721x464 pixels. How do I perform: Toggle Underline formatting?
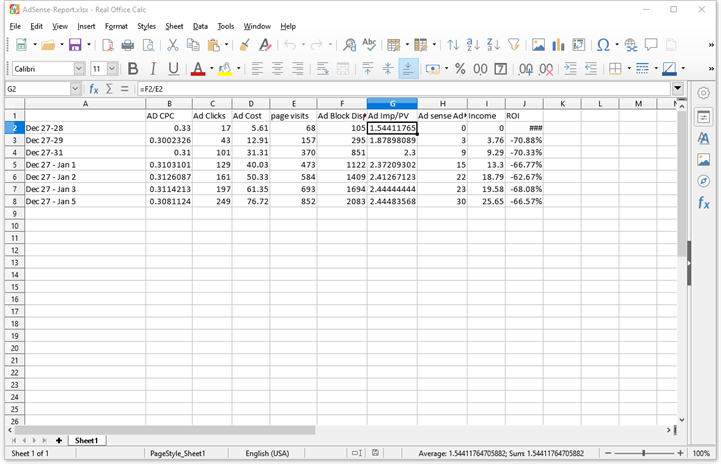(x=173, y=69)
